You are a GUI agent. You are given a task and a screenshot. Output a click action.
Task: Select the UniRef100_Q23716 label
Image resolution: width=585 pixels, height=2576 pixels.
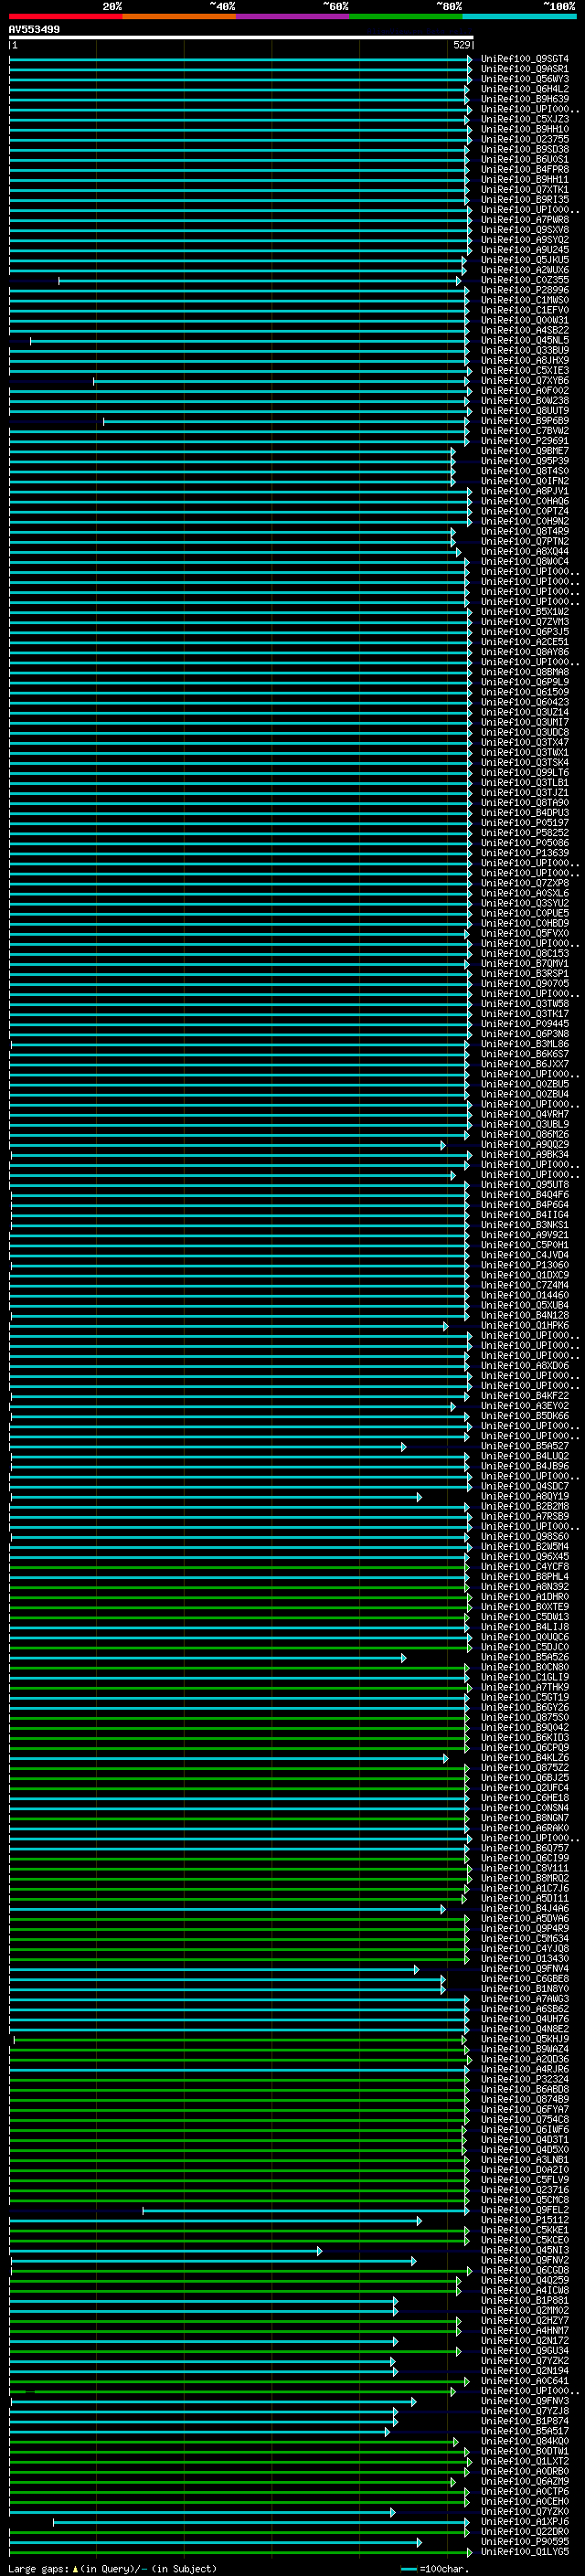point(524,2190)
